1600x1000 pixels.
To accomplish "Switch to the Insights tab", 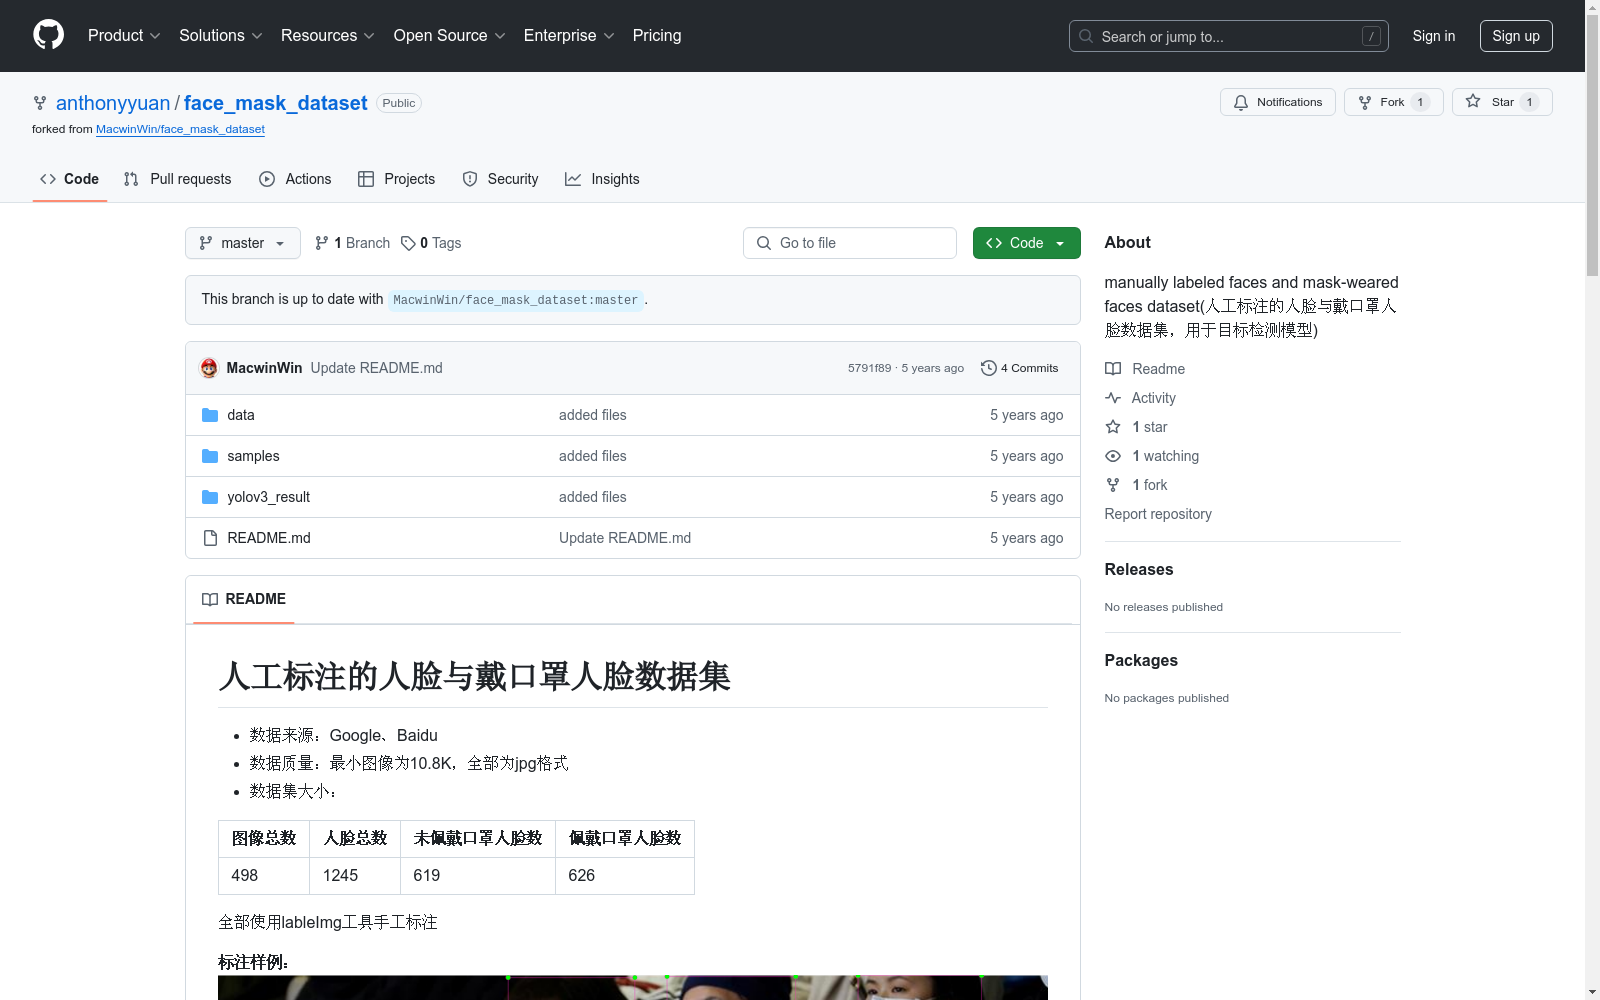I will (x=602, y=179).
